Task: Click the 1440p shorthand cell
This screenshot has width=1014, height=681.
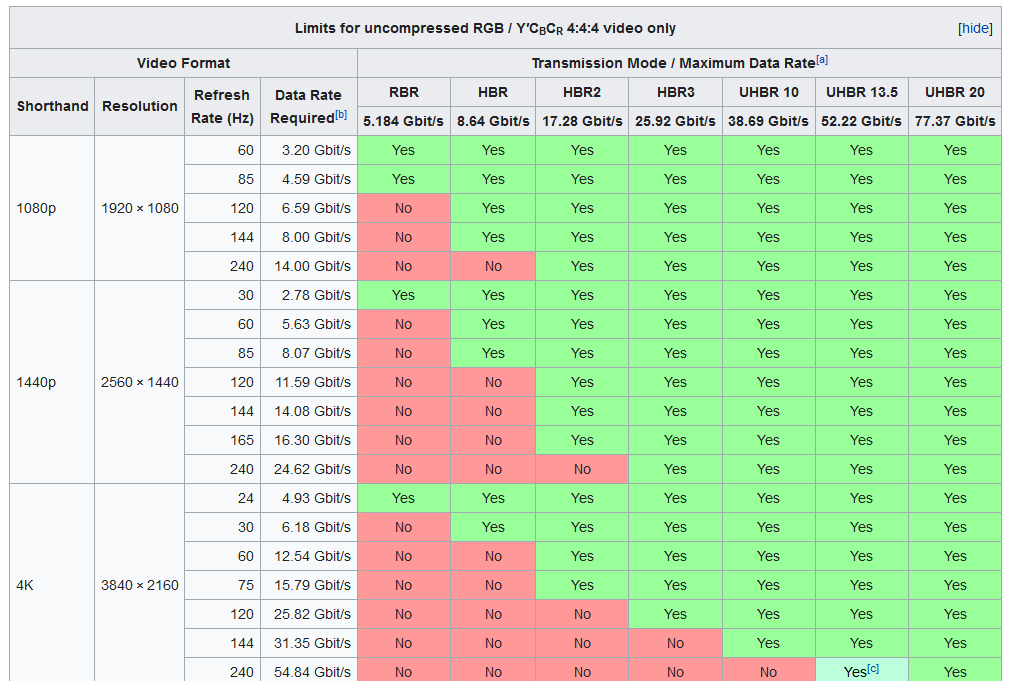Action: (x=52, y=382)
